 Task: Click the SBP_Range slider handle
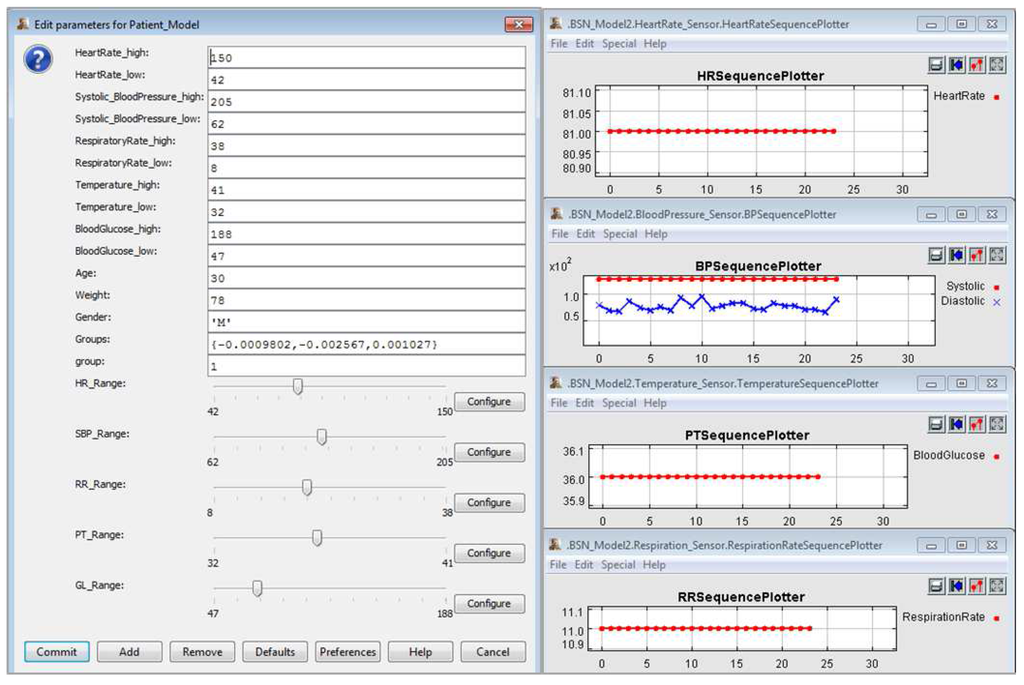322,437
